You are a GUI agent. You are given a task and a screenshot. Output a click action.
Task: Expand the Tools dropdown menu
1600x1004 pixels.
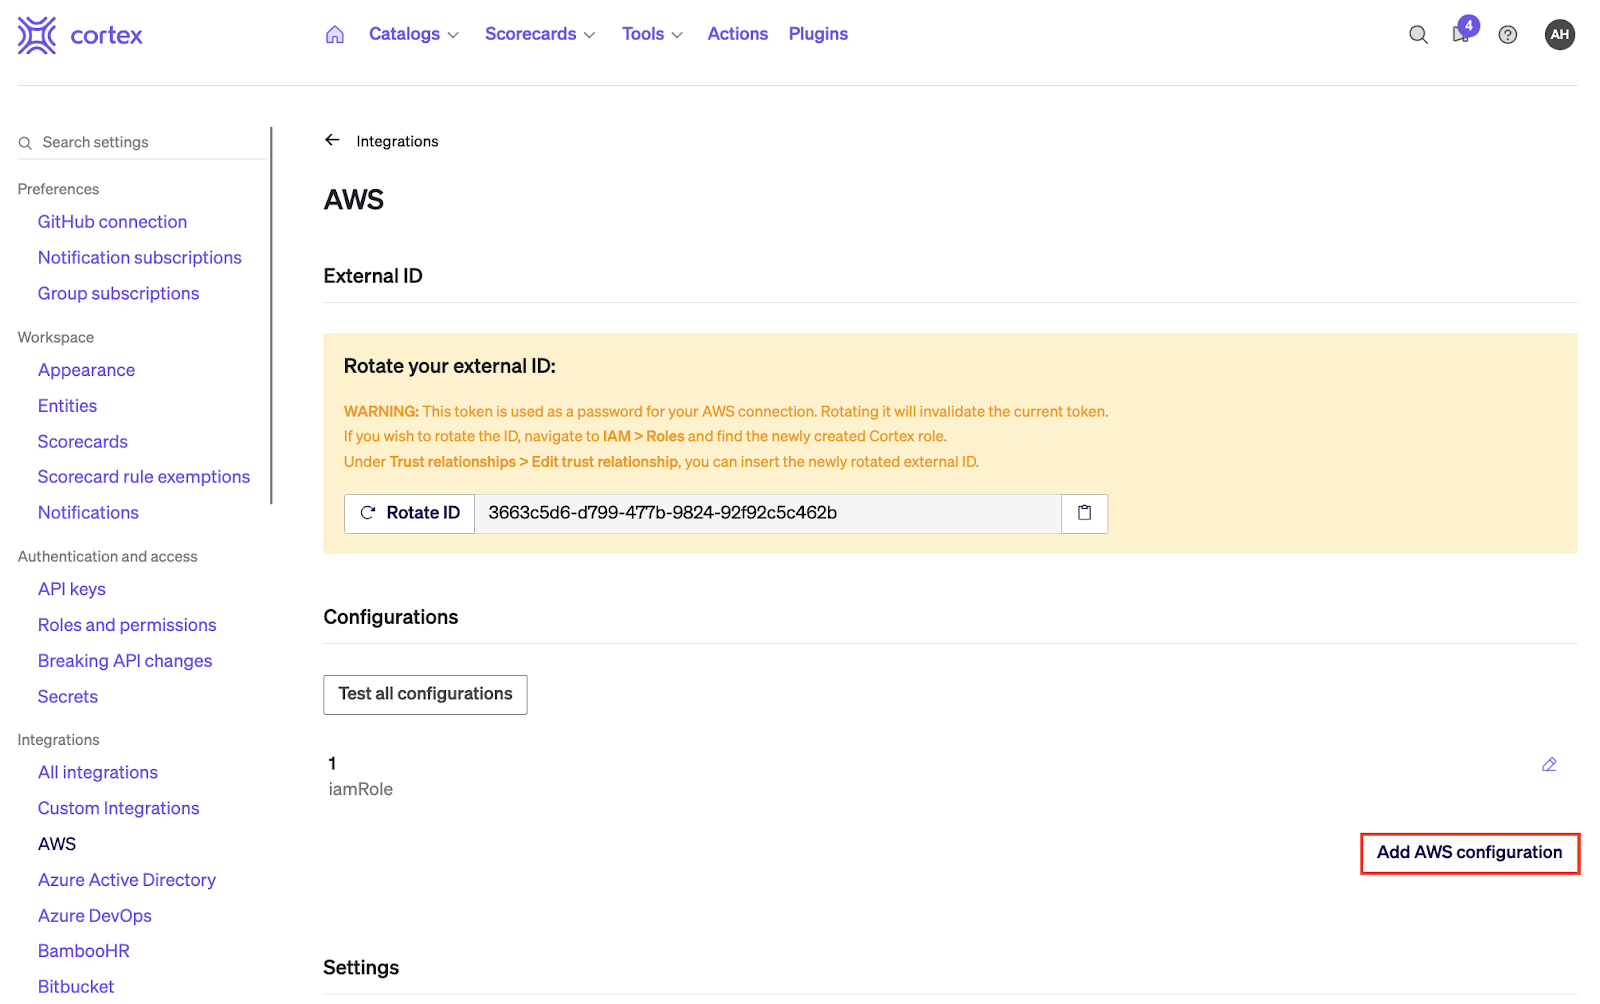point(652,34)
